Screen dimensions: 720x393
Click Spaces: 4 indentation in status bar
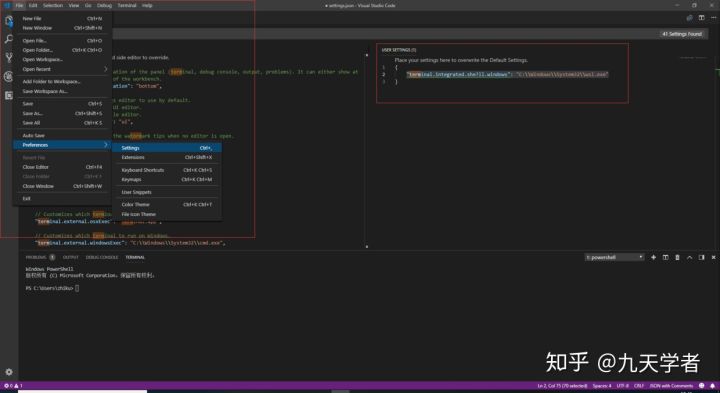tap(602, 386)
